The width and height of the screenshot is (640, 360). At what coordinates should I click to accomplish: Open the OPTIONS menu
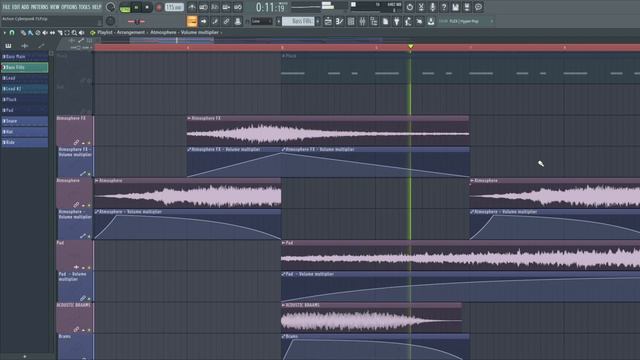click(x=69, y=7)
